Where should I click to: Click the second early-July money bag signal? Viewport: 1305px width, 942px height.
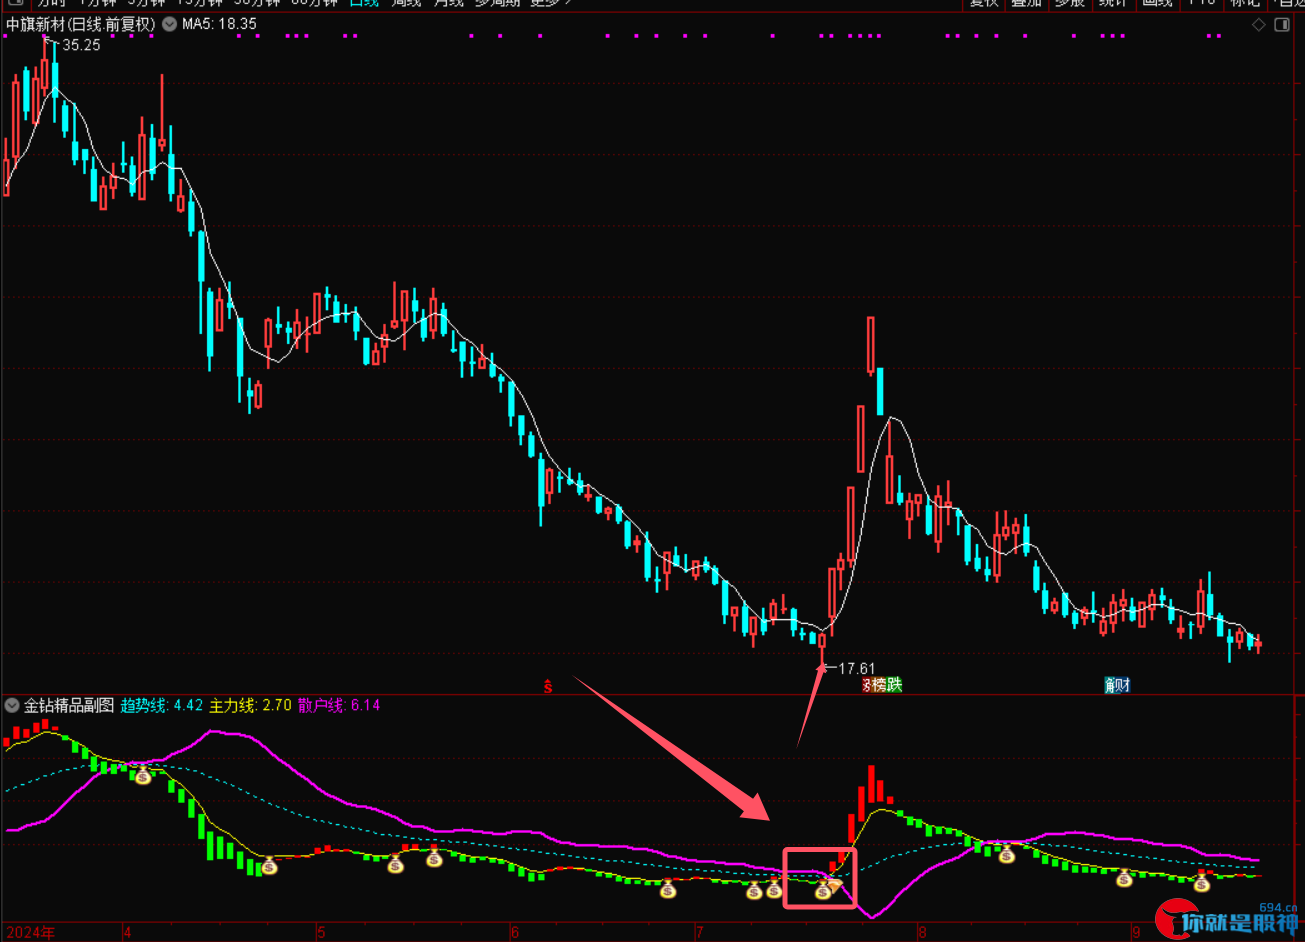(774, 889)
